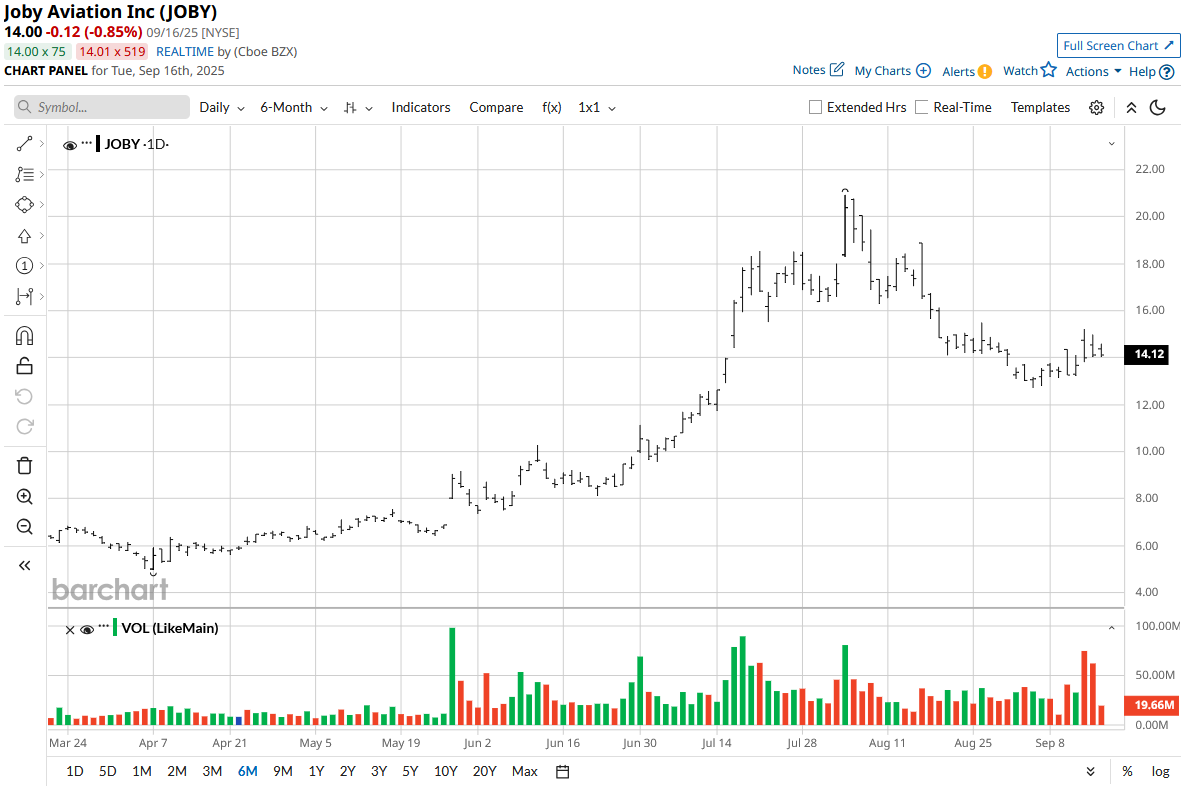Switch to the 3M time range
The width and height of the screenshot is (1194, 812).
212,772
